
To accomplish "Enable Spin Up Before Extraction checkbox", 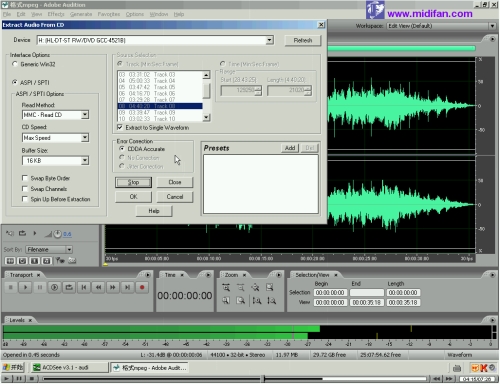I will [24, 199].
